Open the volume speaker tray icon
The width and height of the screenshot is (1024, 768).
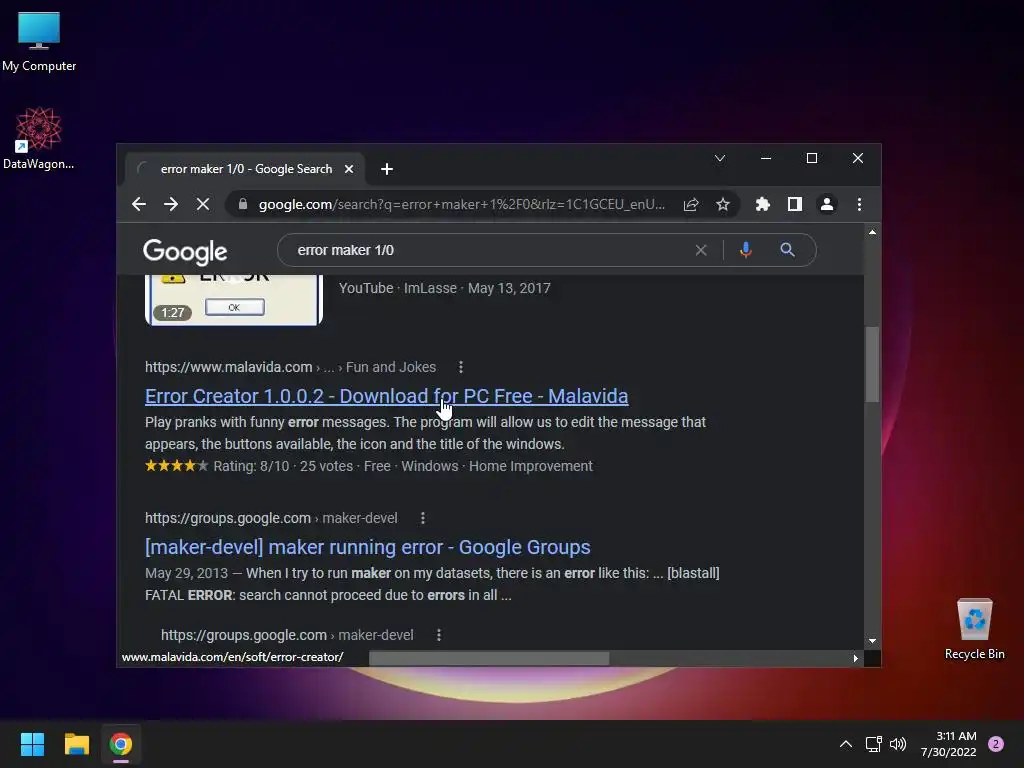point(899,744)
